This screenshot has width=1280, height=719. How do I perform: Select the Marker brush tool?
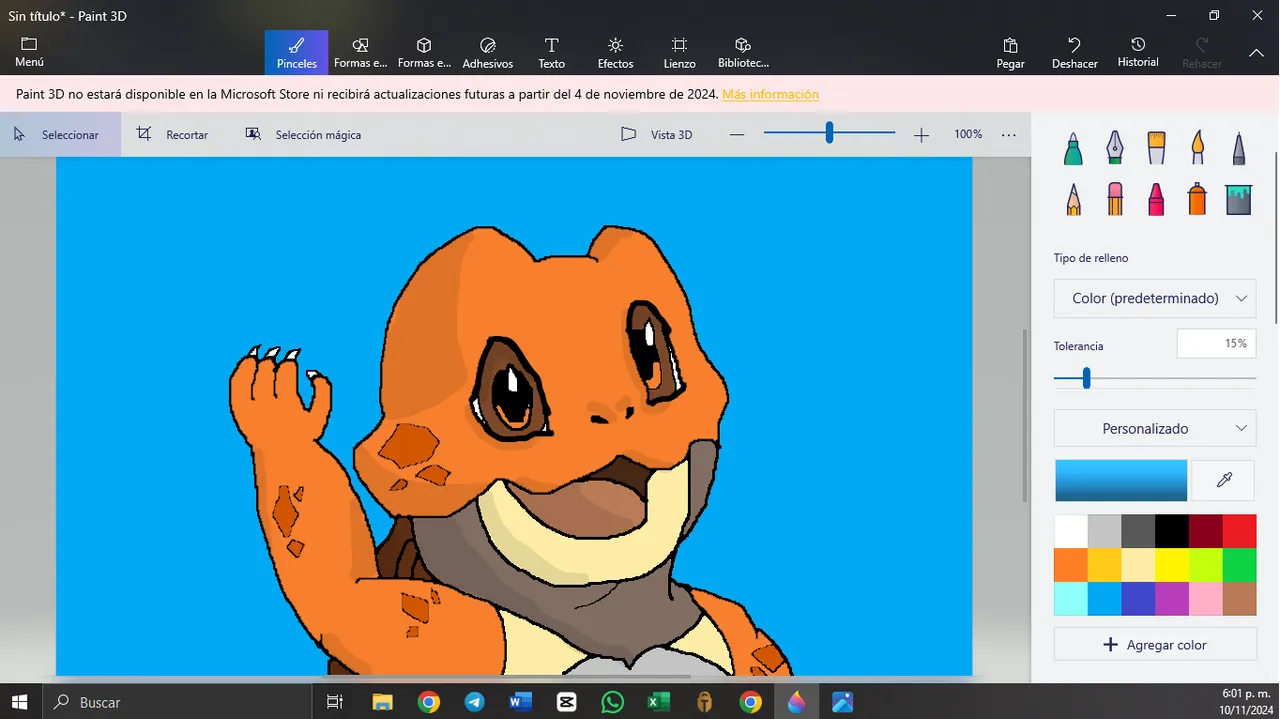(x=1073, y=148)
